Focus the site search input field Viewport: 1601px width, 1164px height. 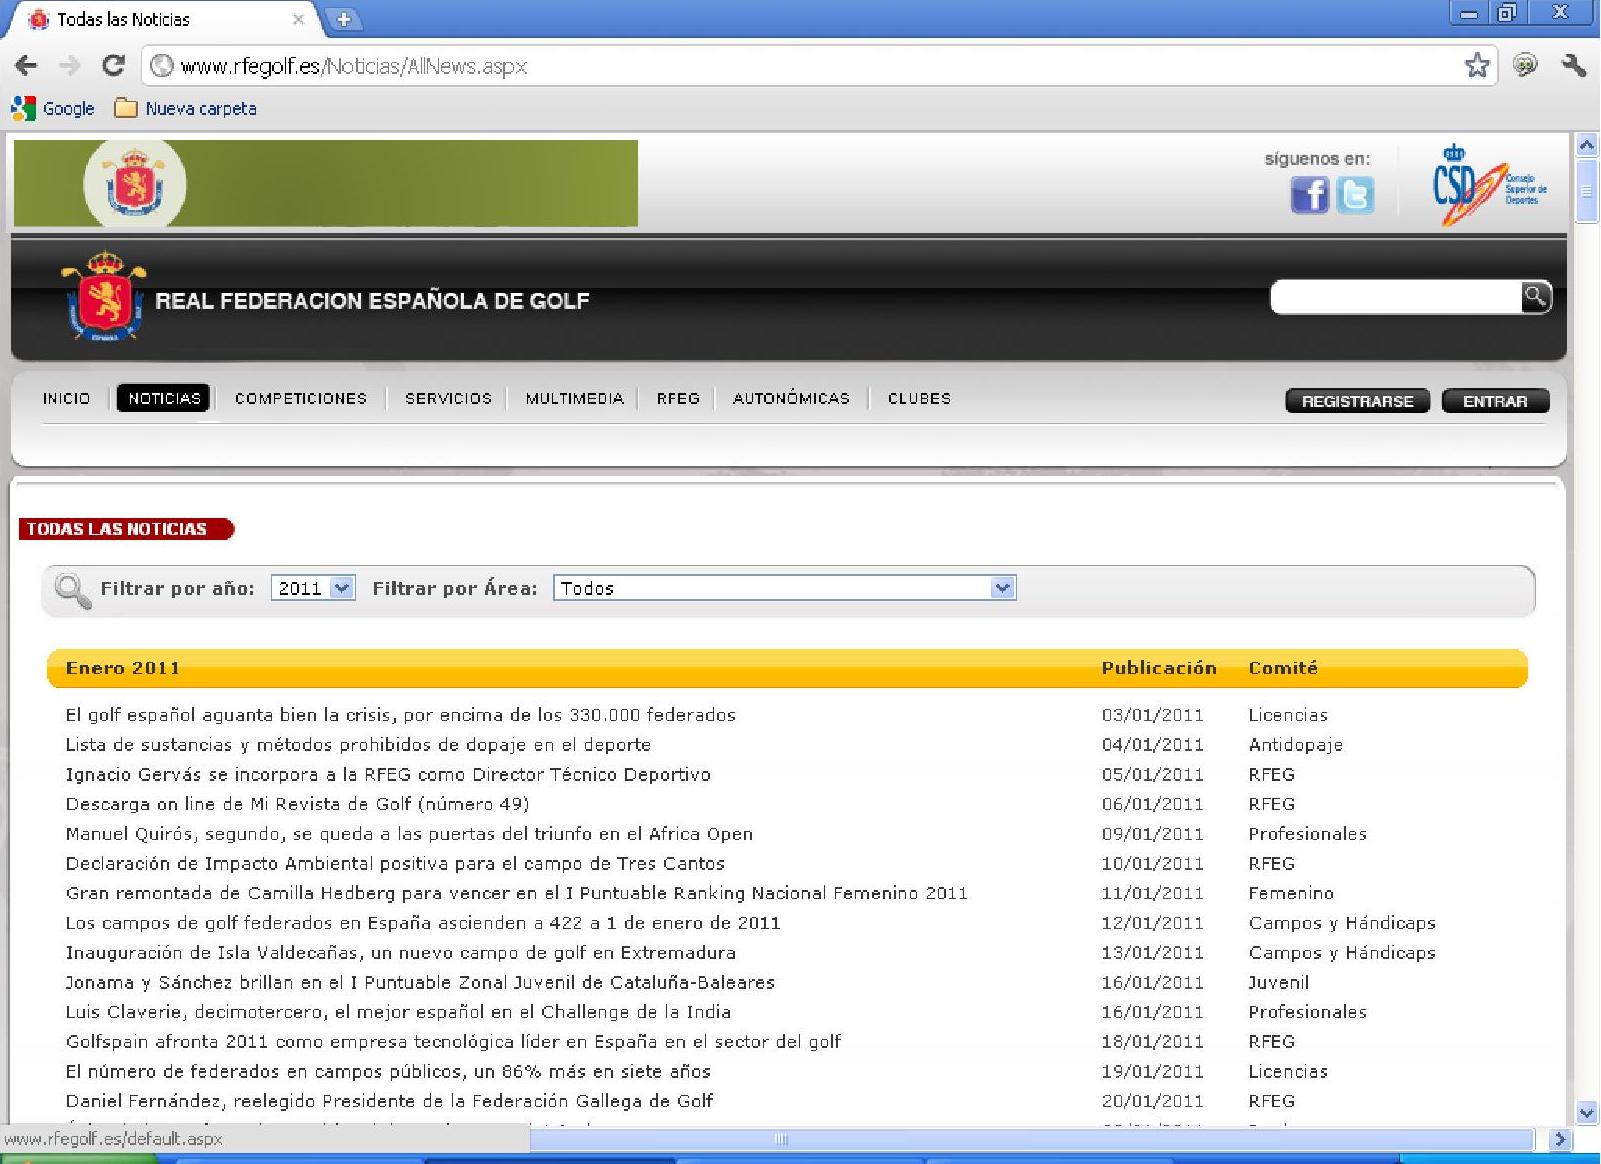coord(1396,297)
